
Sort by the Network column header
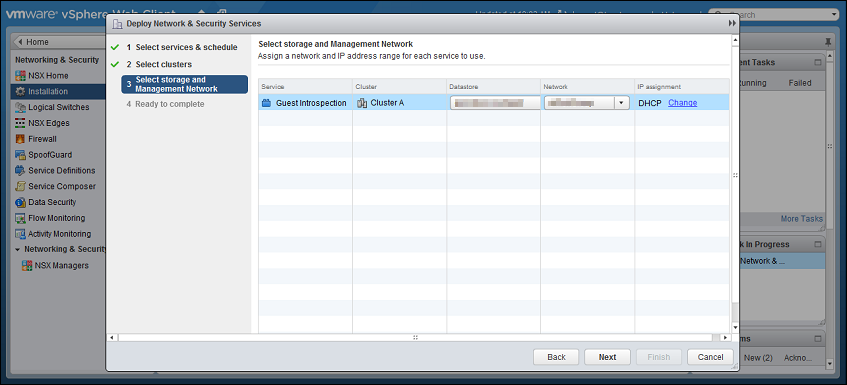tap(587, 86)
